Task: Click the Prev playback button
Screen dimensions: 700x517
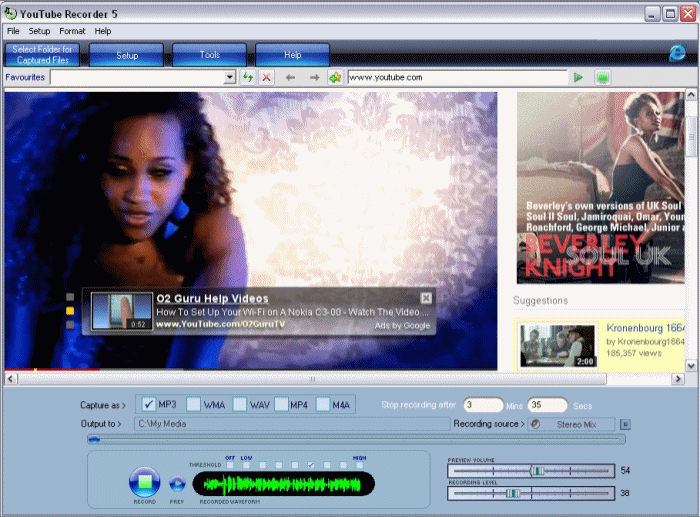Action: (177, 484)
